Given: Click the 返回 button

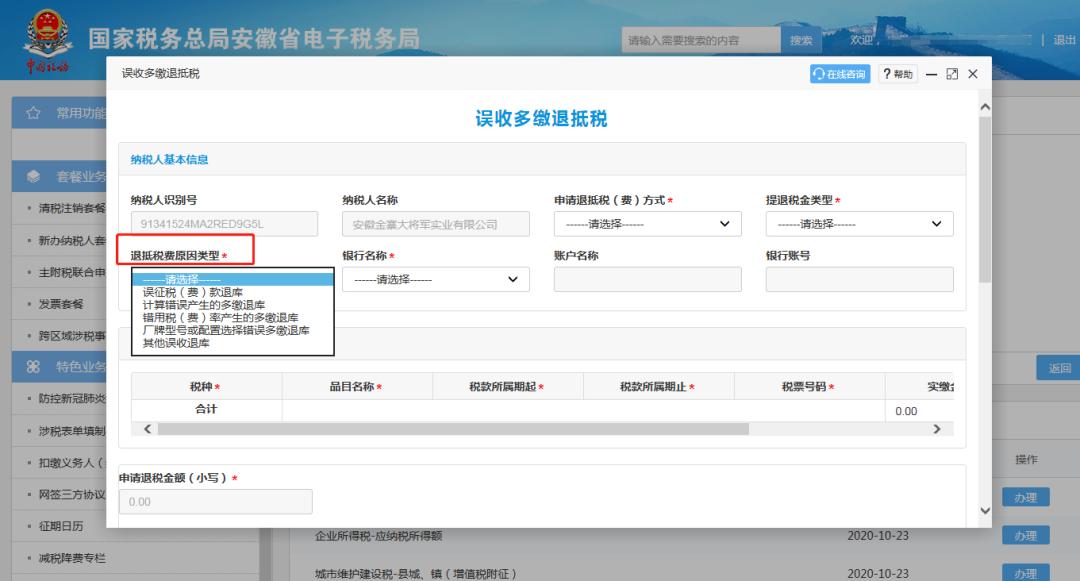Looking at the screenshot, I should 1058,368.
